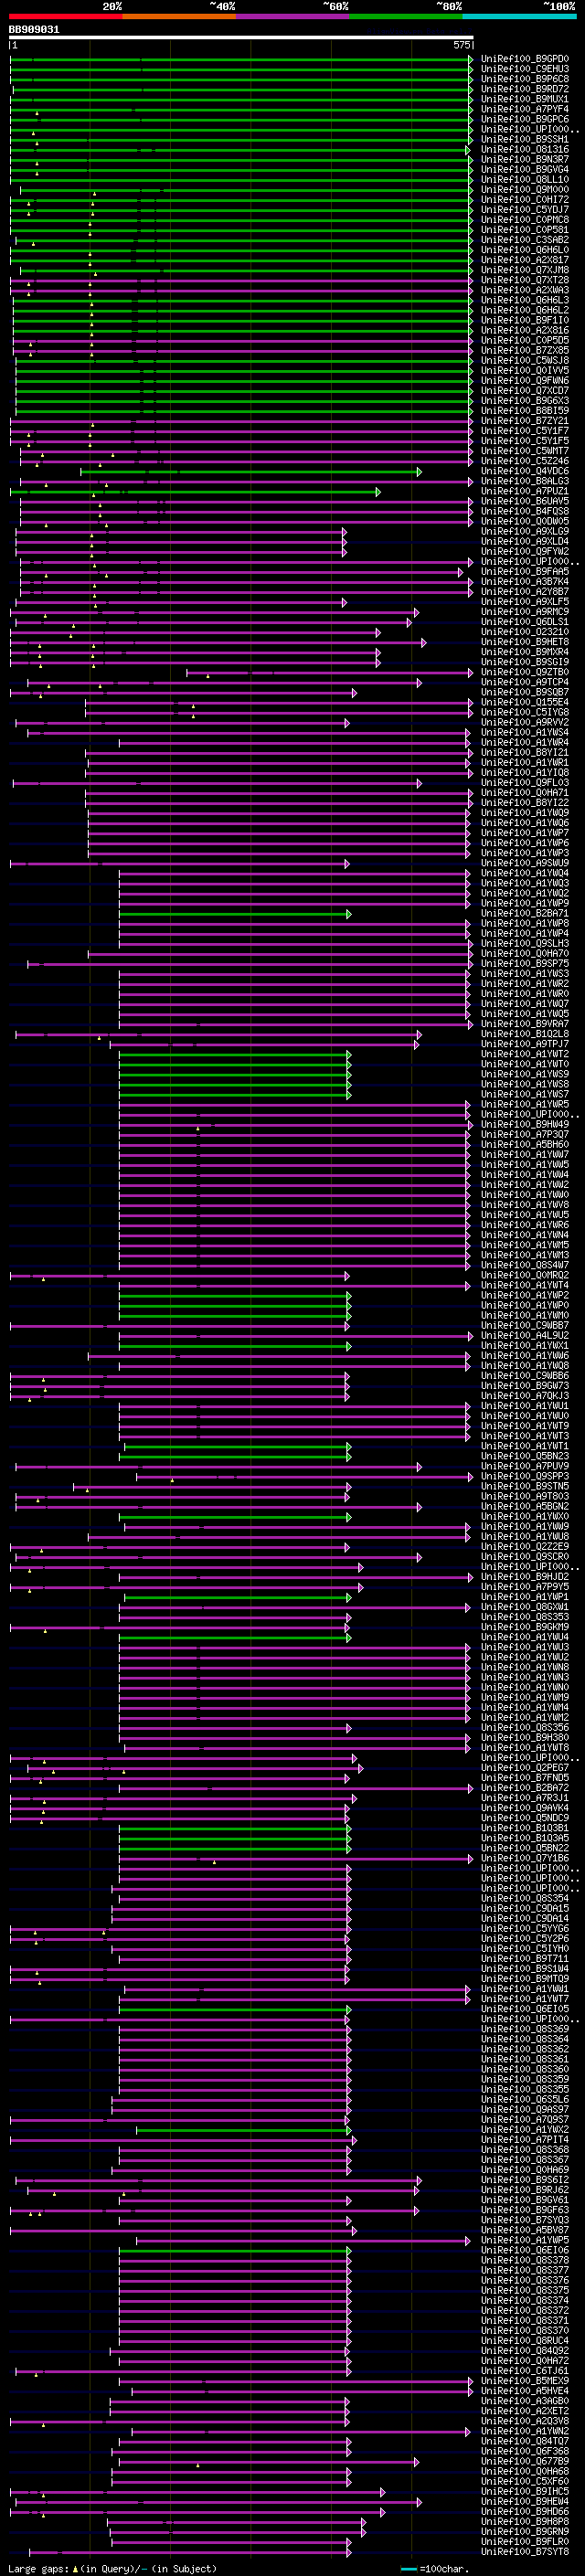
Task: Select the UniRef100_C5XF60 label
Action: tap(525, 2482)
